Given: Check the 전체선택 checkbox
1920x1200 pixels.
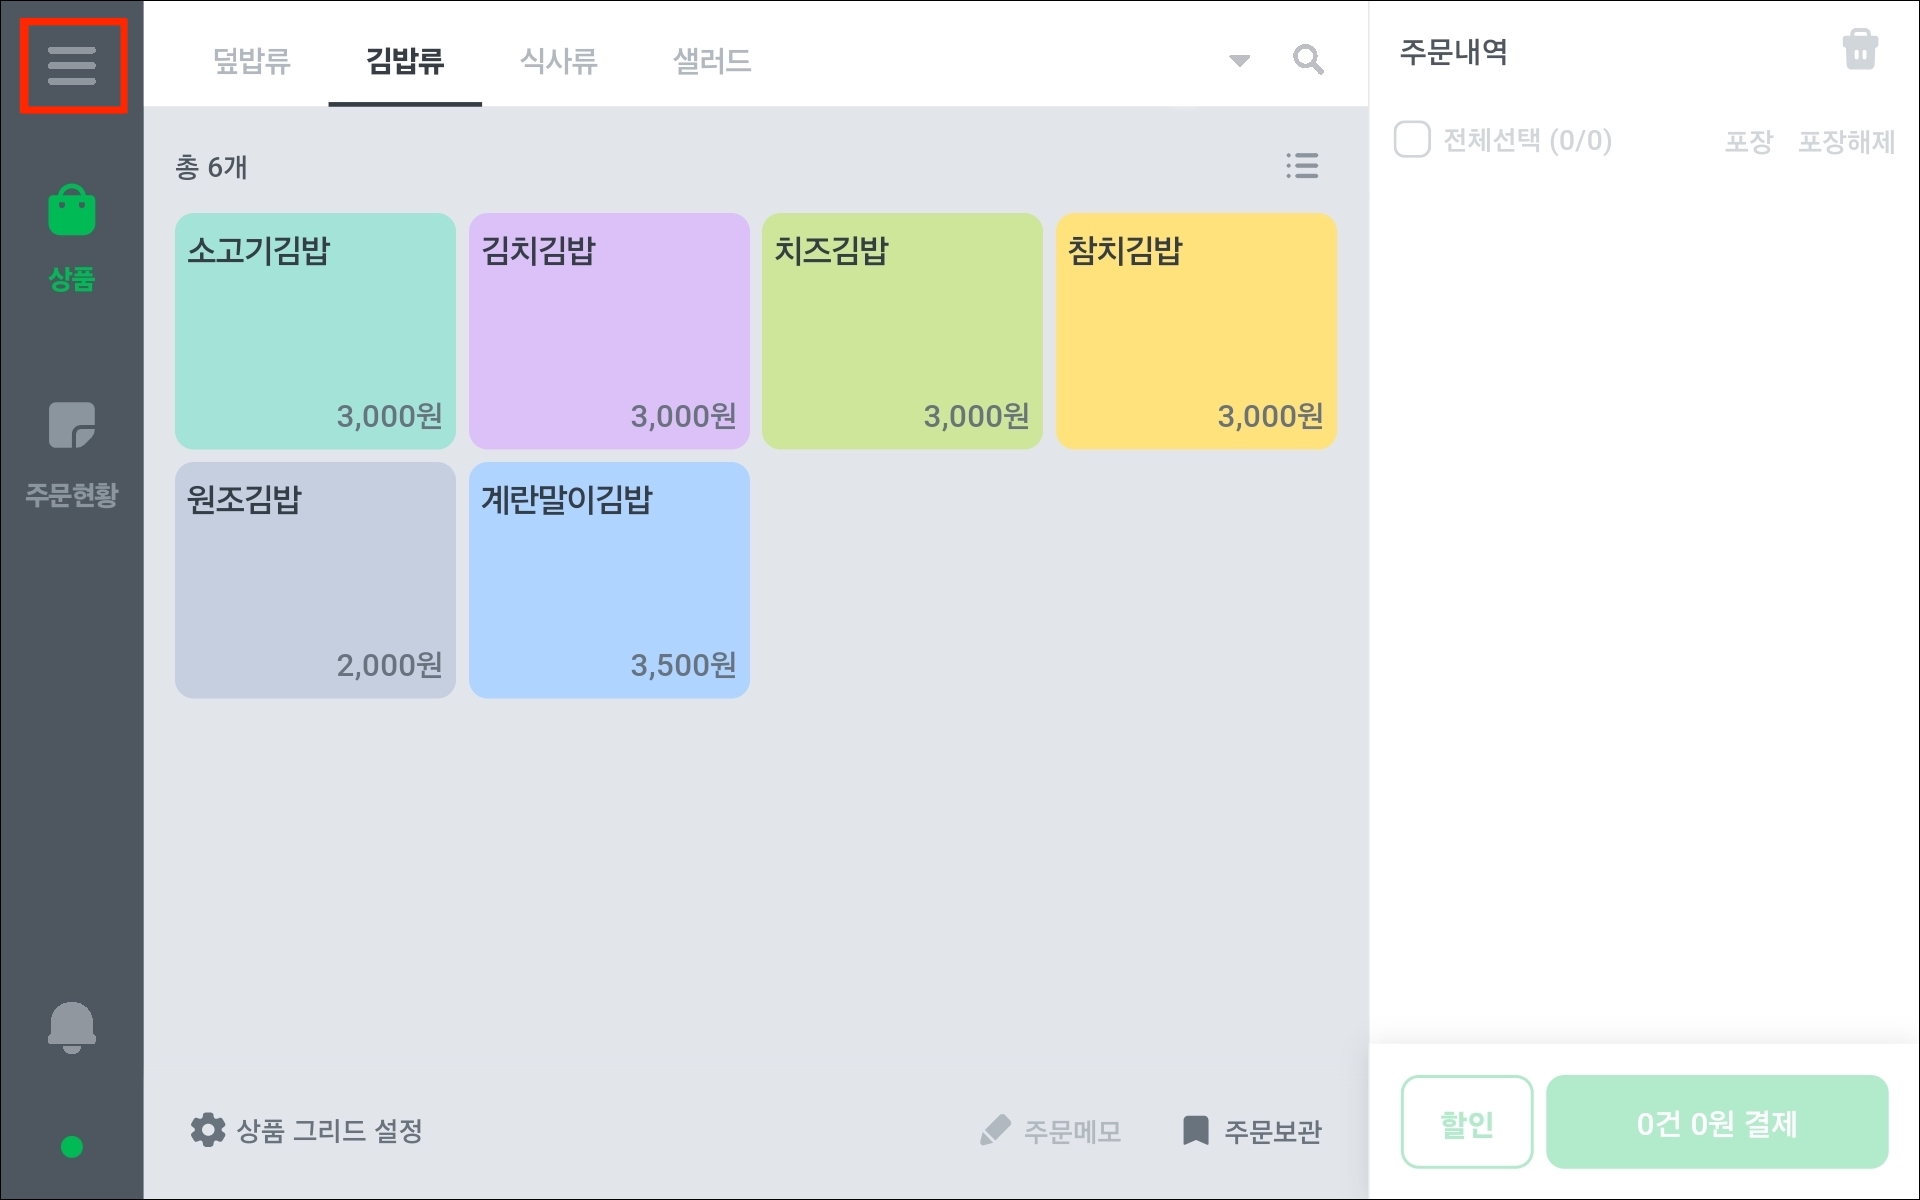Looking at the screenshot, I should pyautogui.click(x=1412, y=140).
